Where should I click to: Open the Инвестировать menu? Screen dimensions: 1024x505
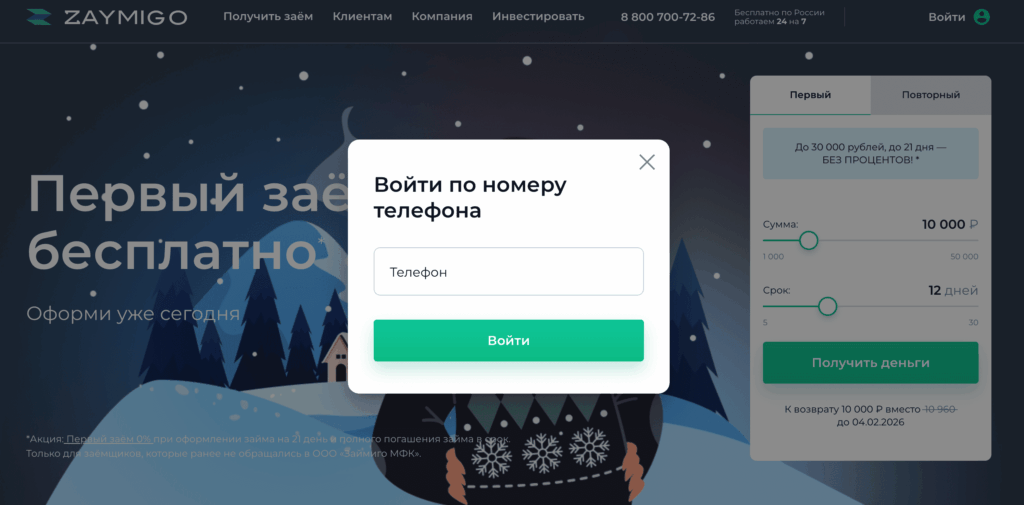click(x=538, y=17)
